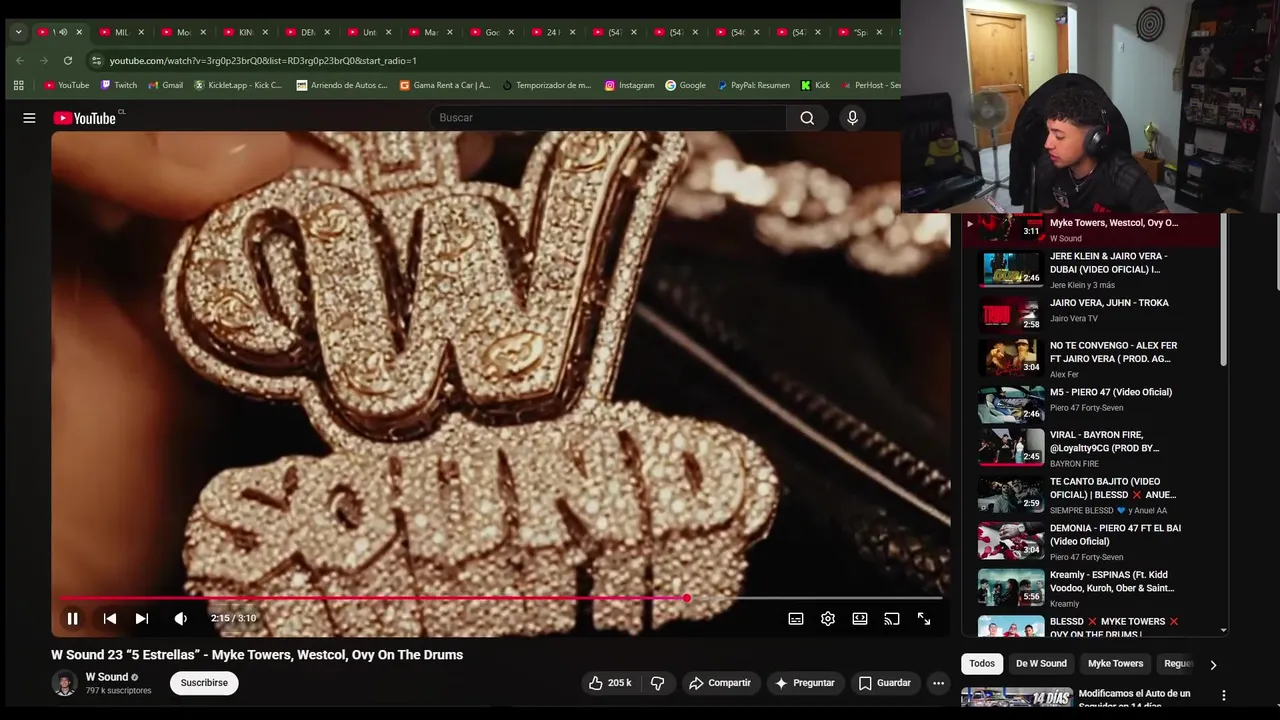This screenshot has width=1280, height=720.
Task: Cast the video to a TV
Action: tap(892, 619)
